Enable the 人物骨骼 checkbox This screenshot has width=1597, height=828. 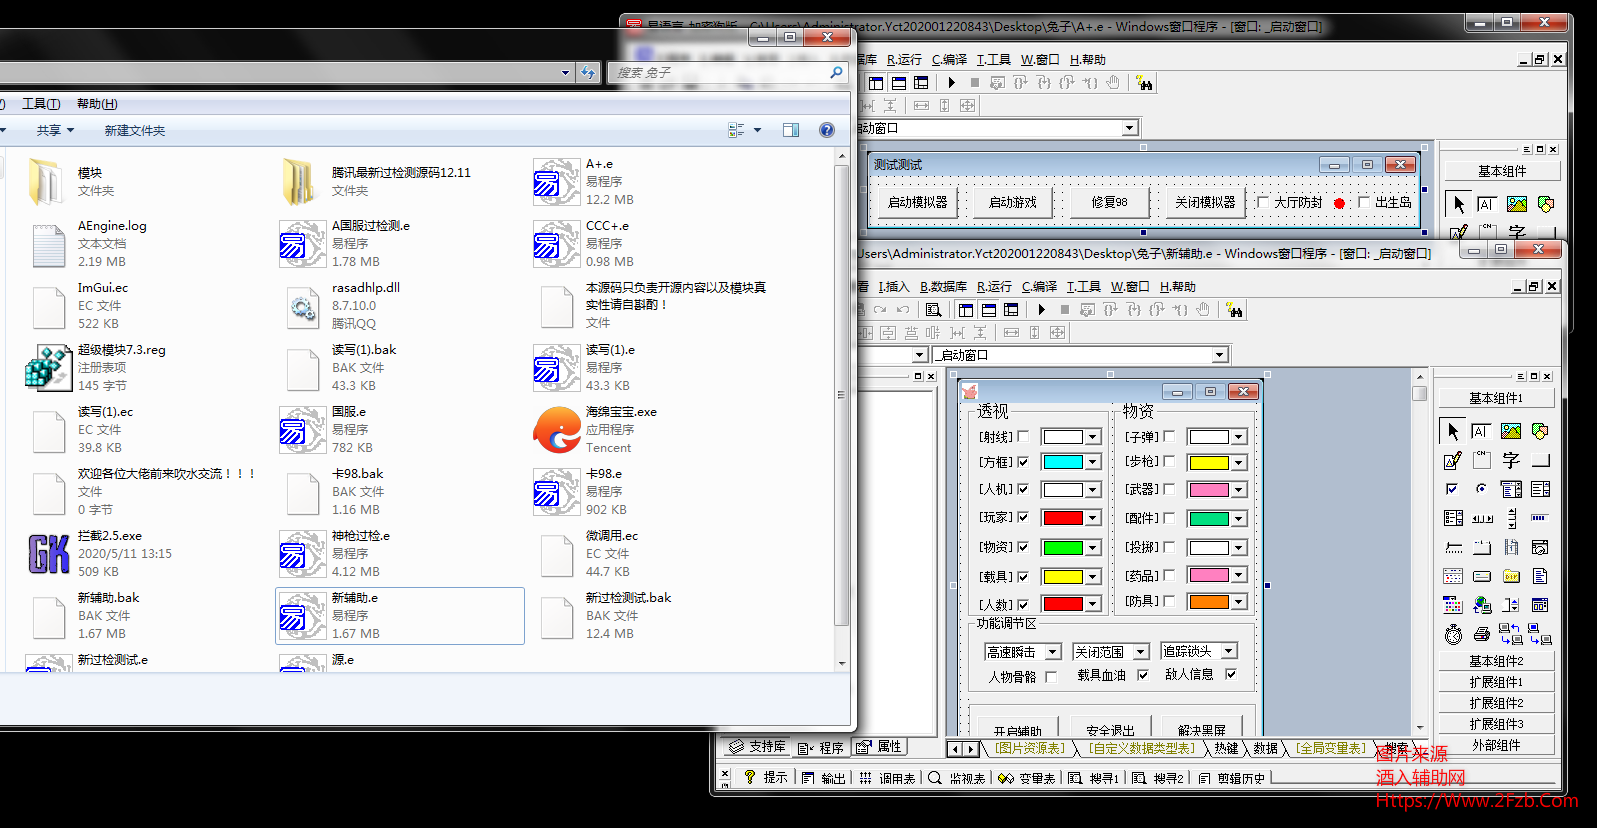point(1051,677)
